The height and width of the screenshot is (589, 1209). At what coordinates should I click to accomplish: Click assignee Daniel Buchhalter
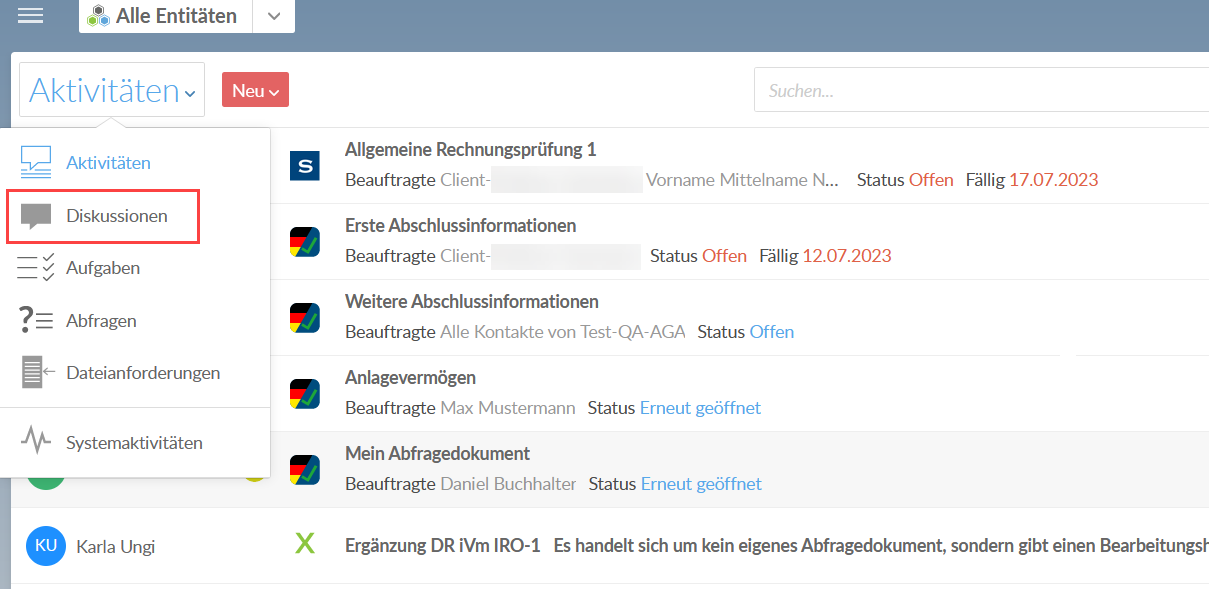point(509,484)
